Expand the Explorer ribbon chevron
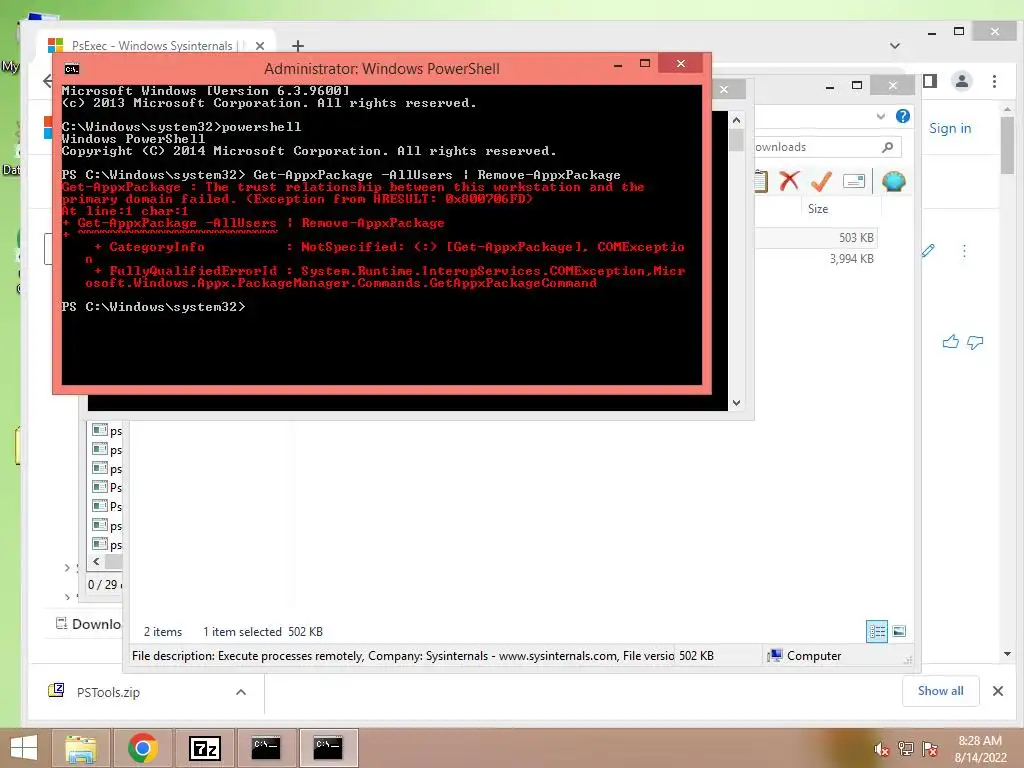This screenshot has width=1024, height=768. tap(881, 116)
